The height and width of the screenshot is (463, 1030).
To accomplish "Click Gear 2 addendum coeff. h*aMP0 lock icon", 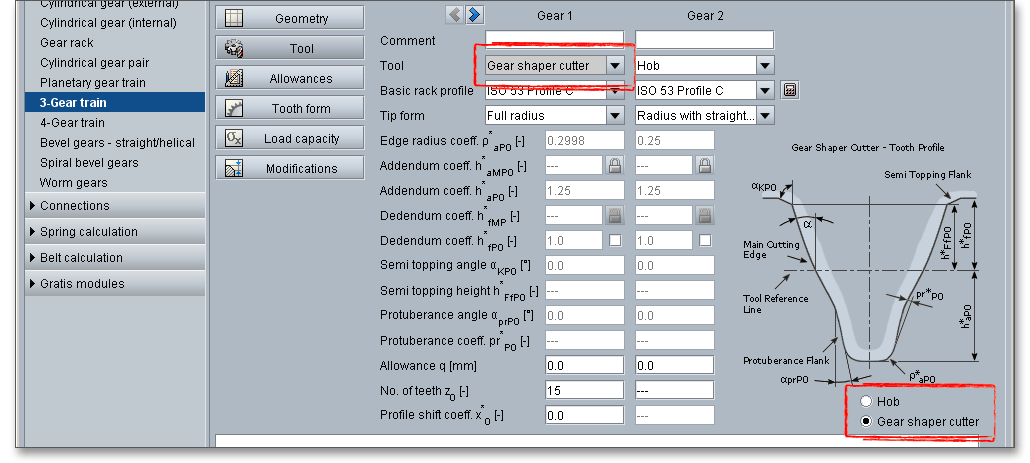I will tap(705, 165).
